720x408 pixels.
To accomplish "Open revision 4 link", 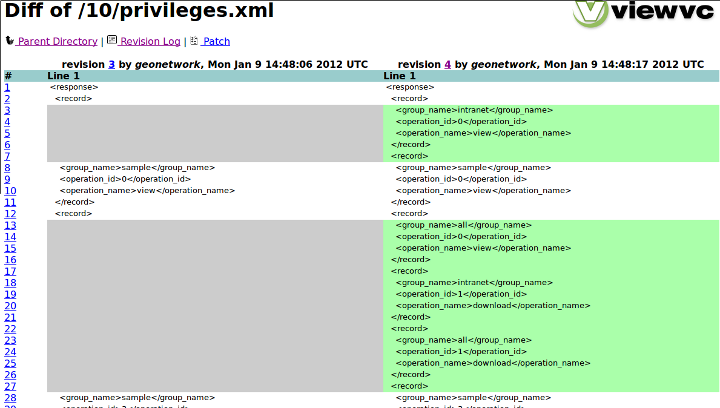I will (x=447, y=64).
